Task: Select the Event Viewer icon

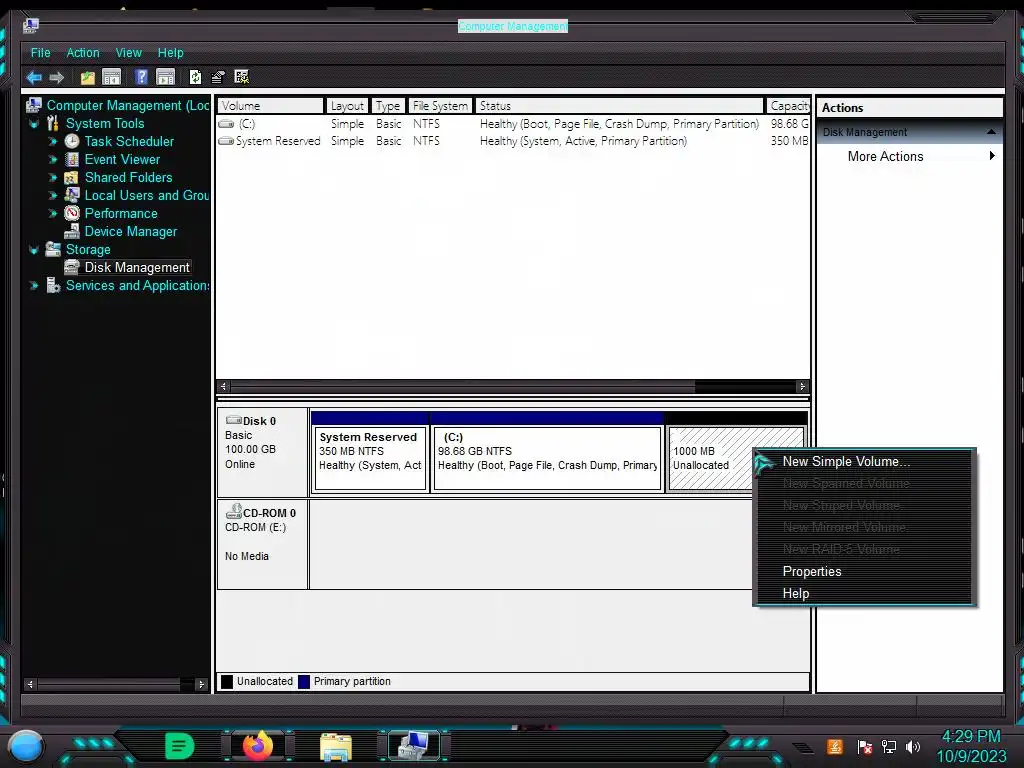Action: 72,159
